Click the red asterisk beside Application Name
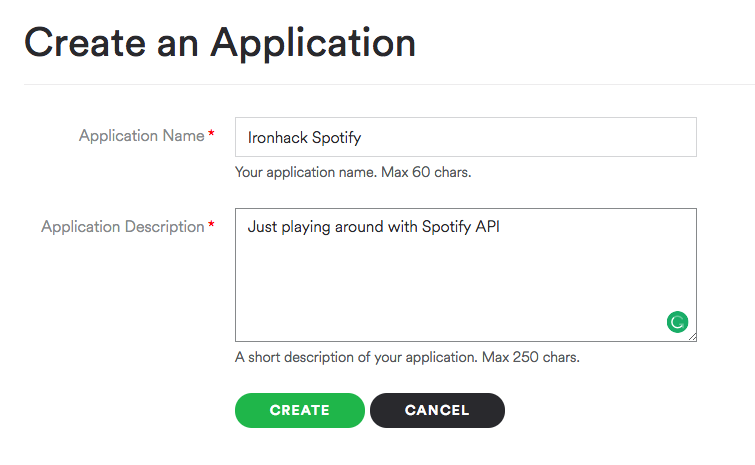 tap(212, 135)
